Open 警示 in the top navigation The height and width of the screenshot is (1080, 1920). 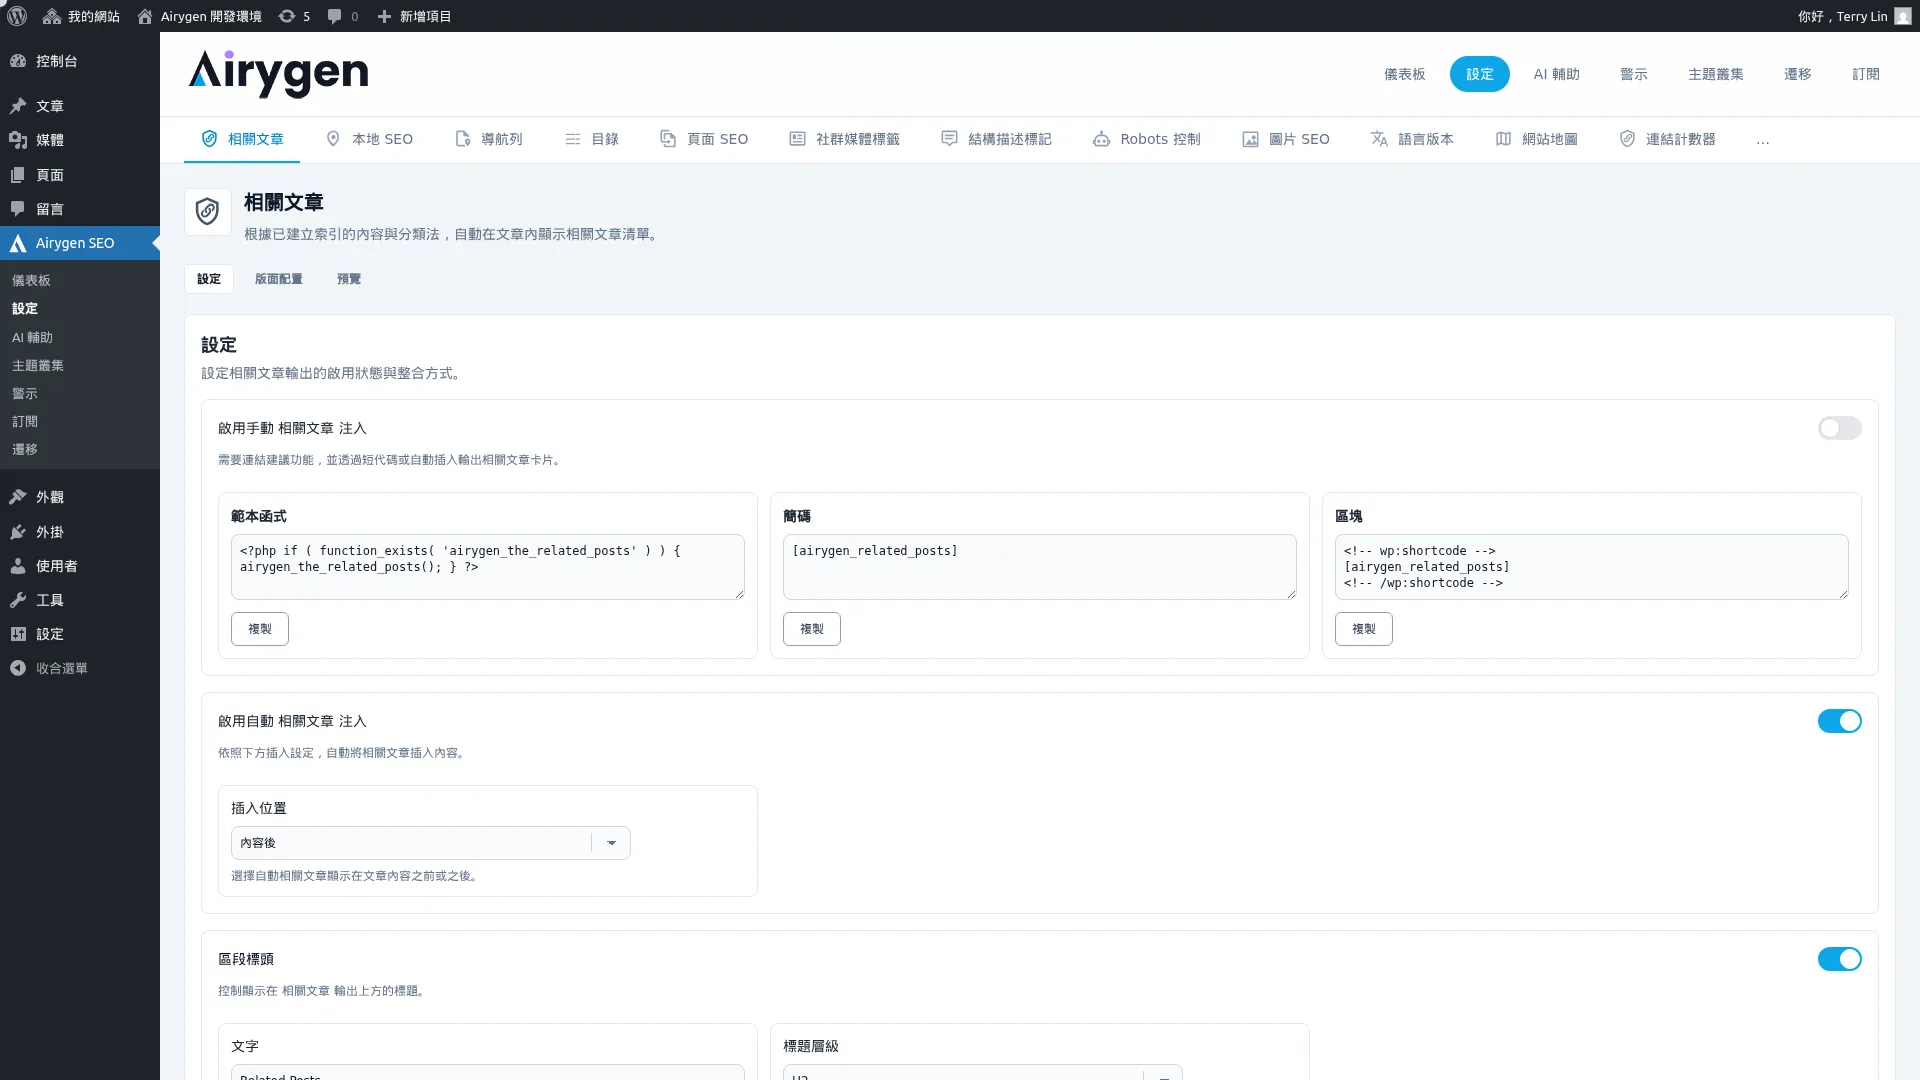point(1633,74)
